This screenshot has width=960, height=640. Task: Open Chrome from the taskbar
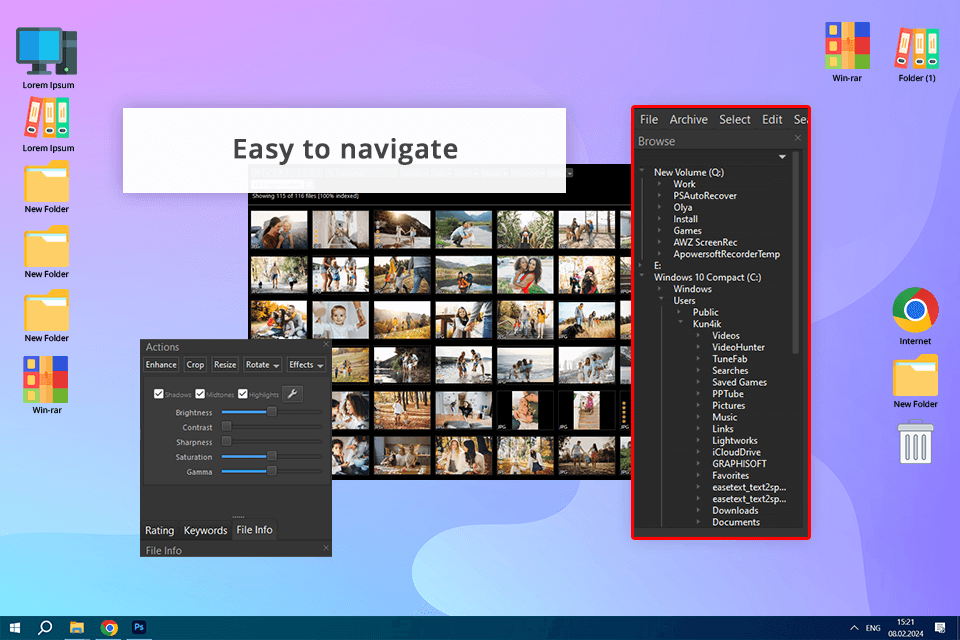click(109, 627)
